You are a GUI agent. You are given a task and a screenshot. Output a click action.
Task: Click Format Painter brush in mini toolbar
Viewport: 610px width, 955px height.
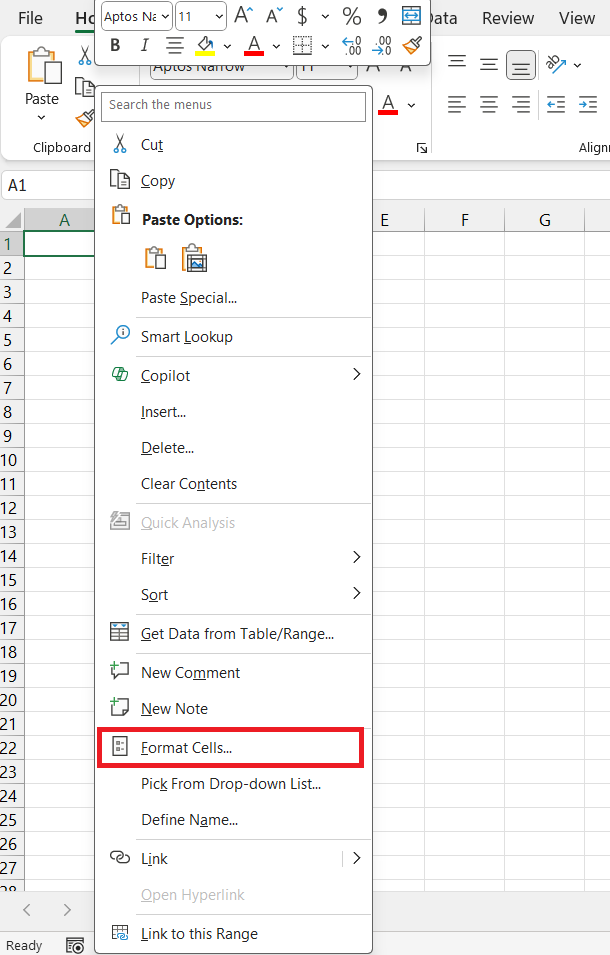412,45
